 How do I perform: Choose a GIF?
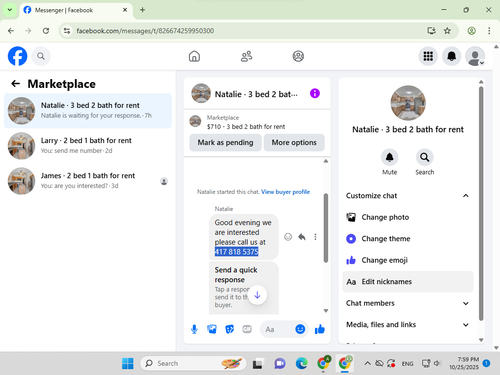coord(247,329)
